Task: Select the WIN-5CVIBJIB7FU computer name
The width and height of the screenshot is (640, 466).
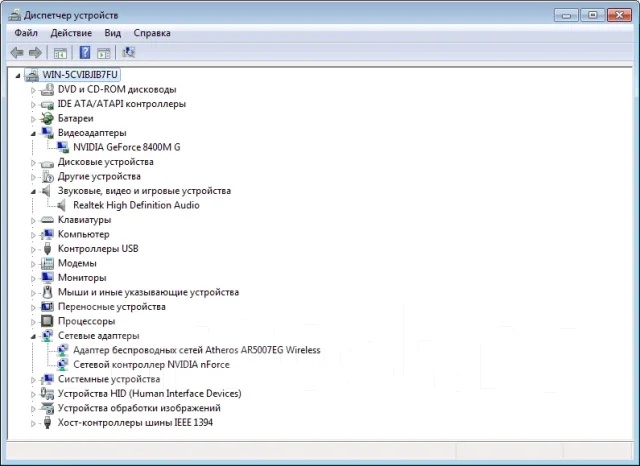Action: 80,75
